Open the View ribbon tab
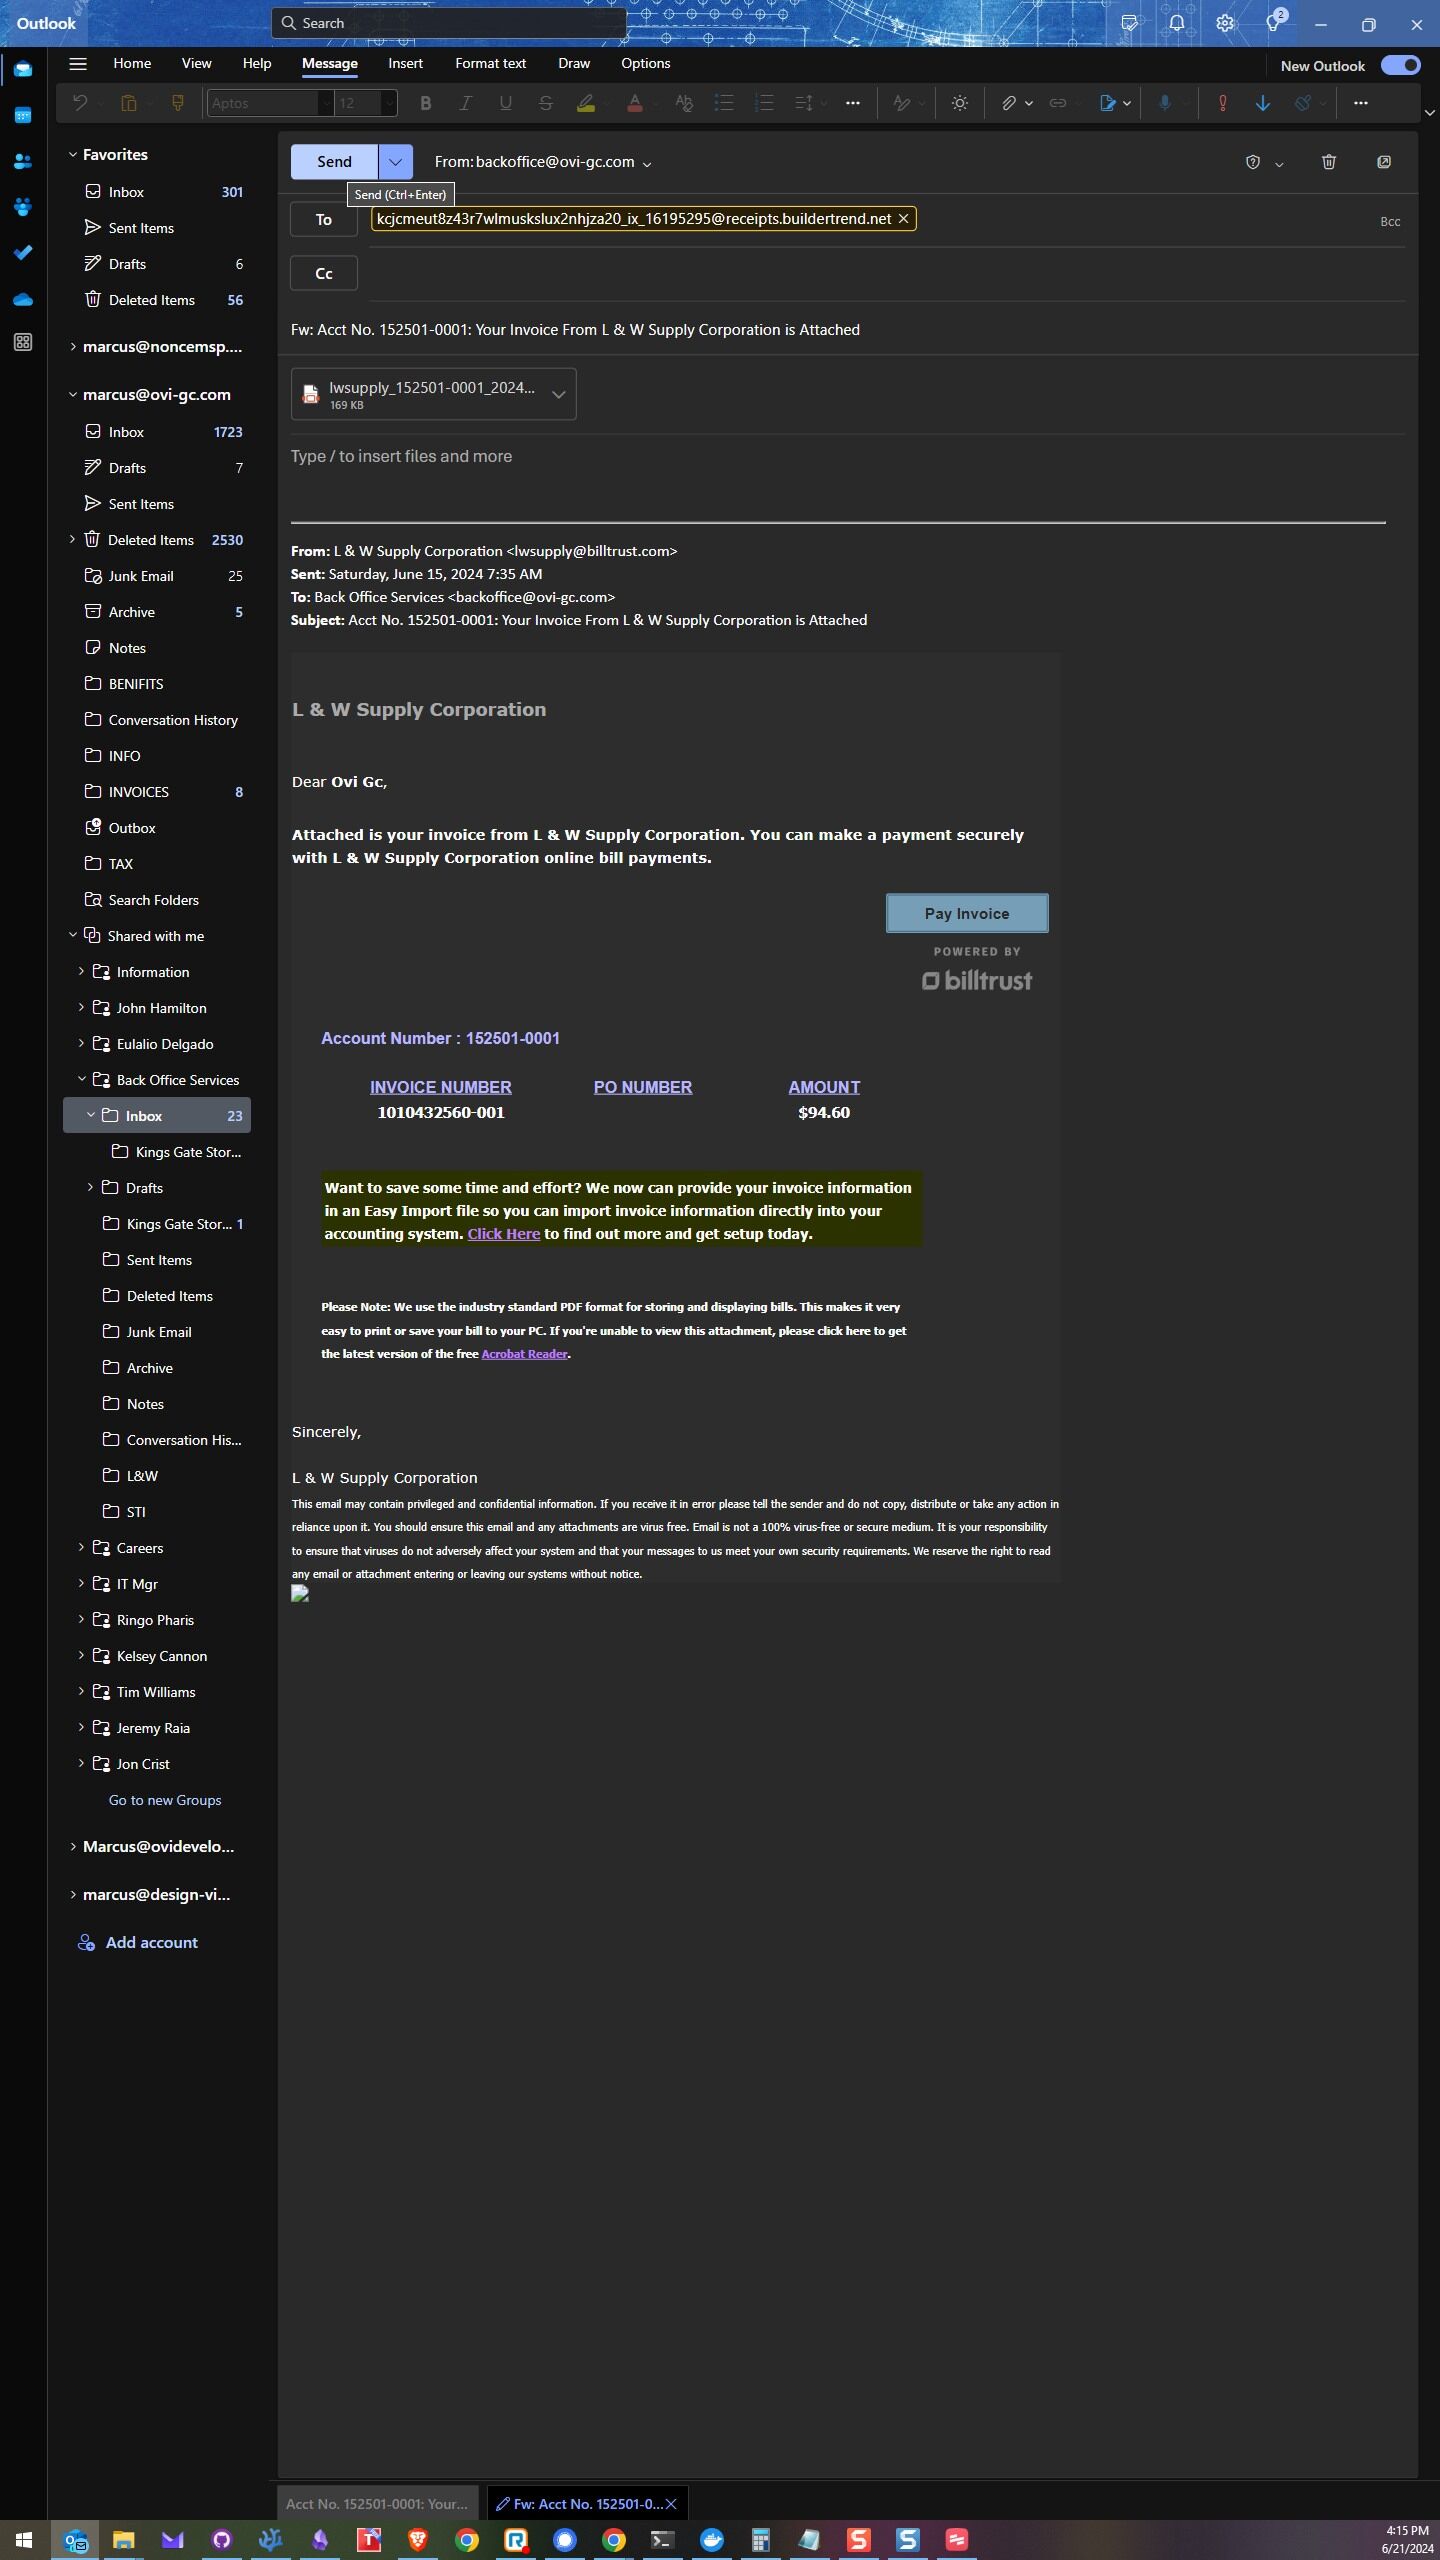 [x=197, y=63]
